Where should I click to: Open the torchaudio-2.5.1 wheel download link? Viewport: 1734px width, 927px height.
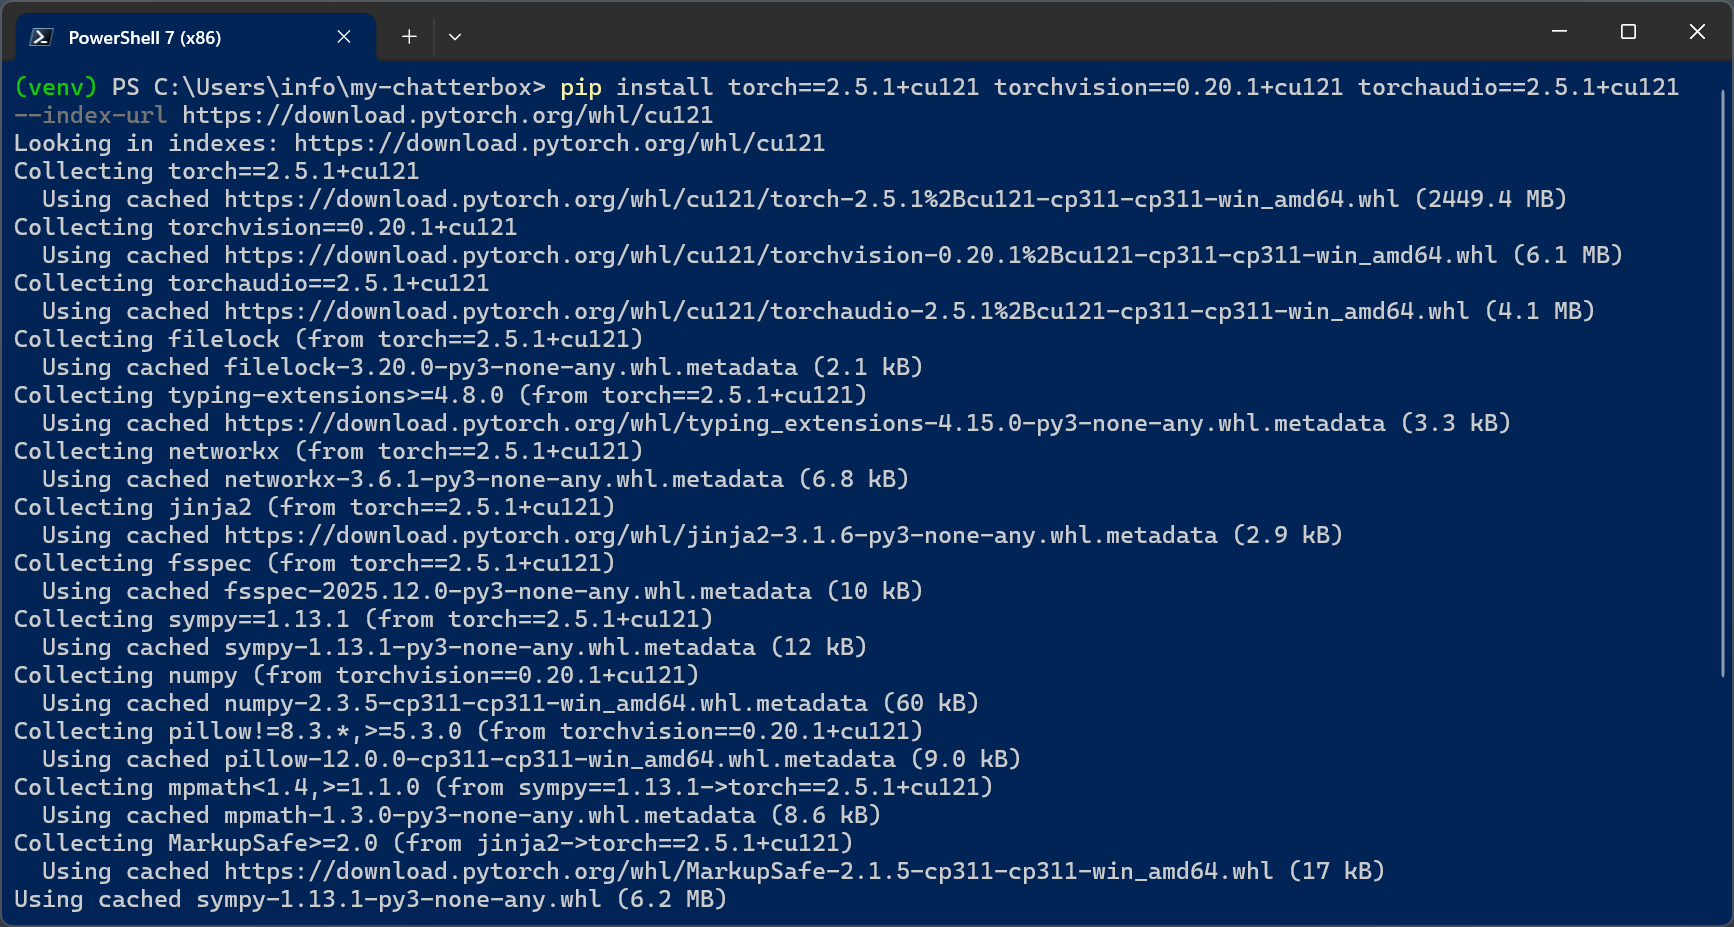click(846, 311)
